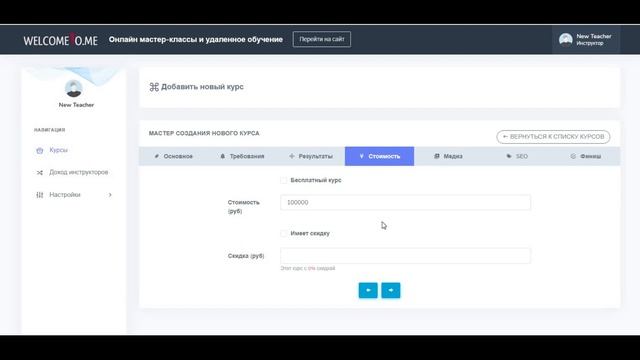Screen dimensions: 640x360
Task: Click the Доход инструкторов shuffle icon
Action: point(40,173)
